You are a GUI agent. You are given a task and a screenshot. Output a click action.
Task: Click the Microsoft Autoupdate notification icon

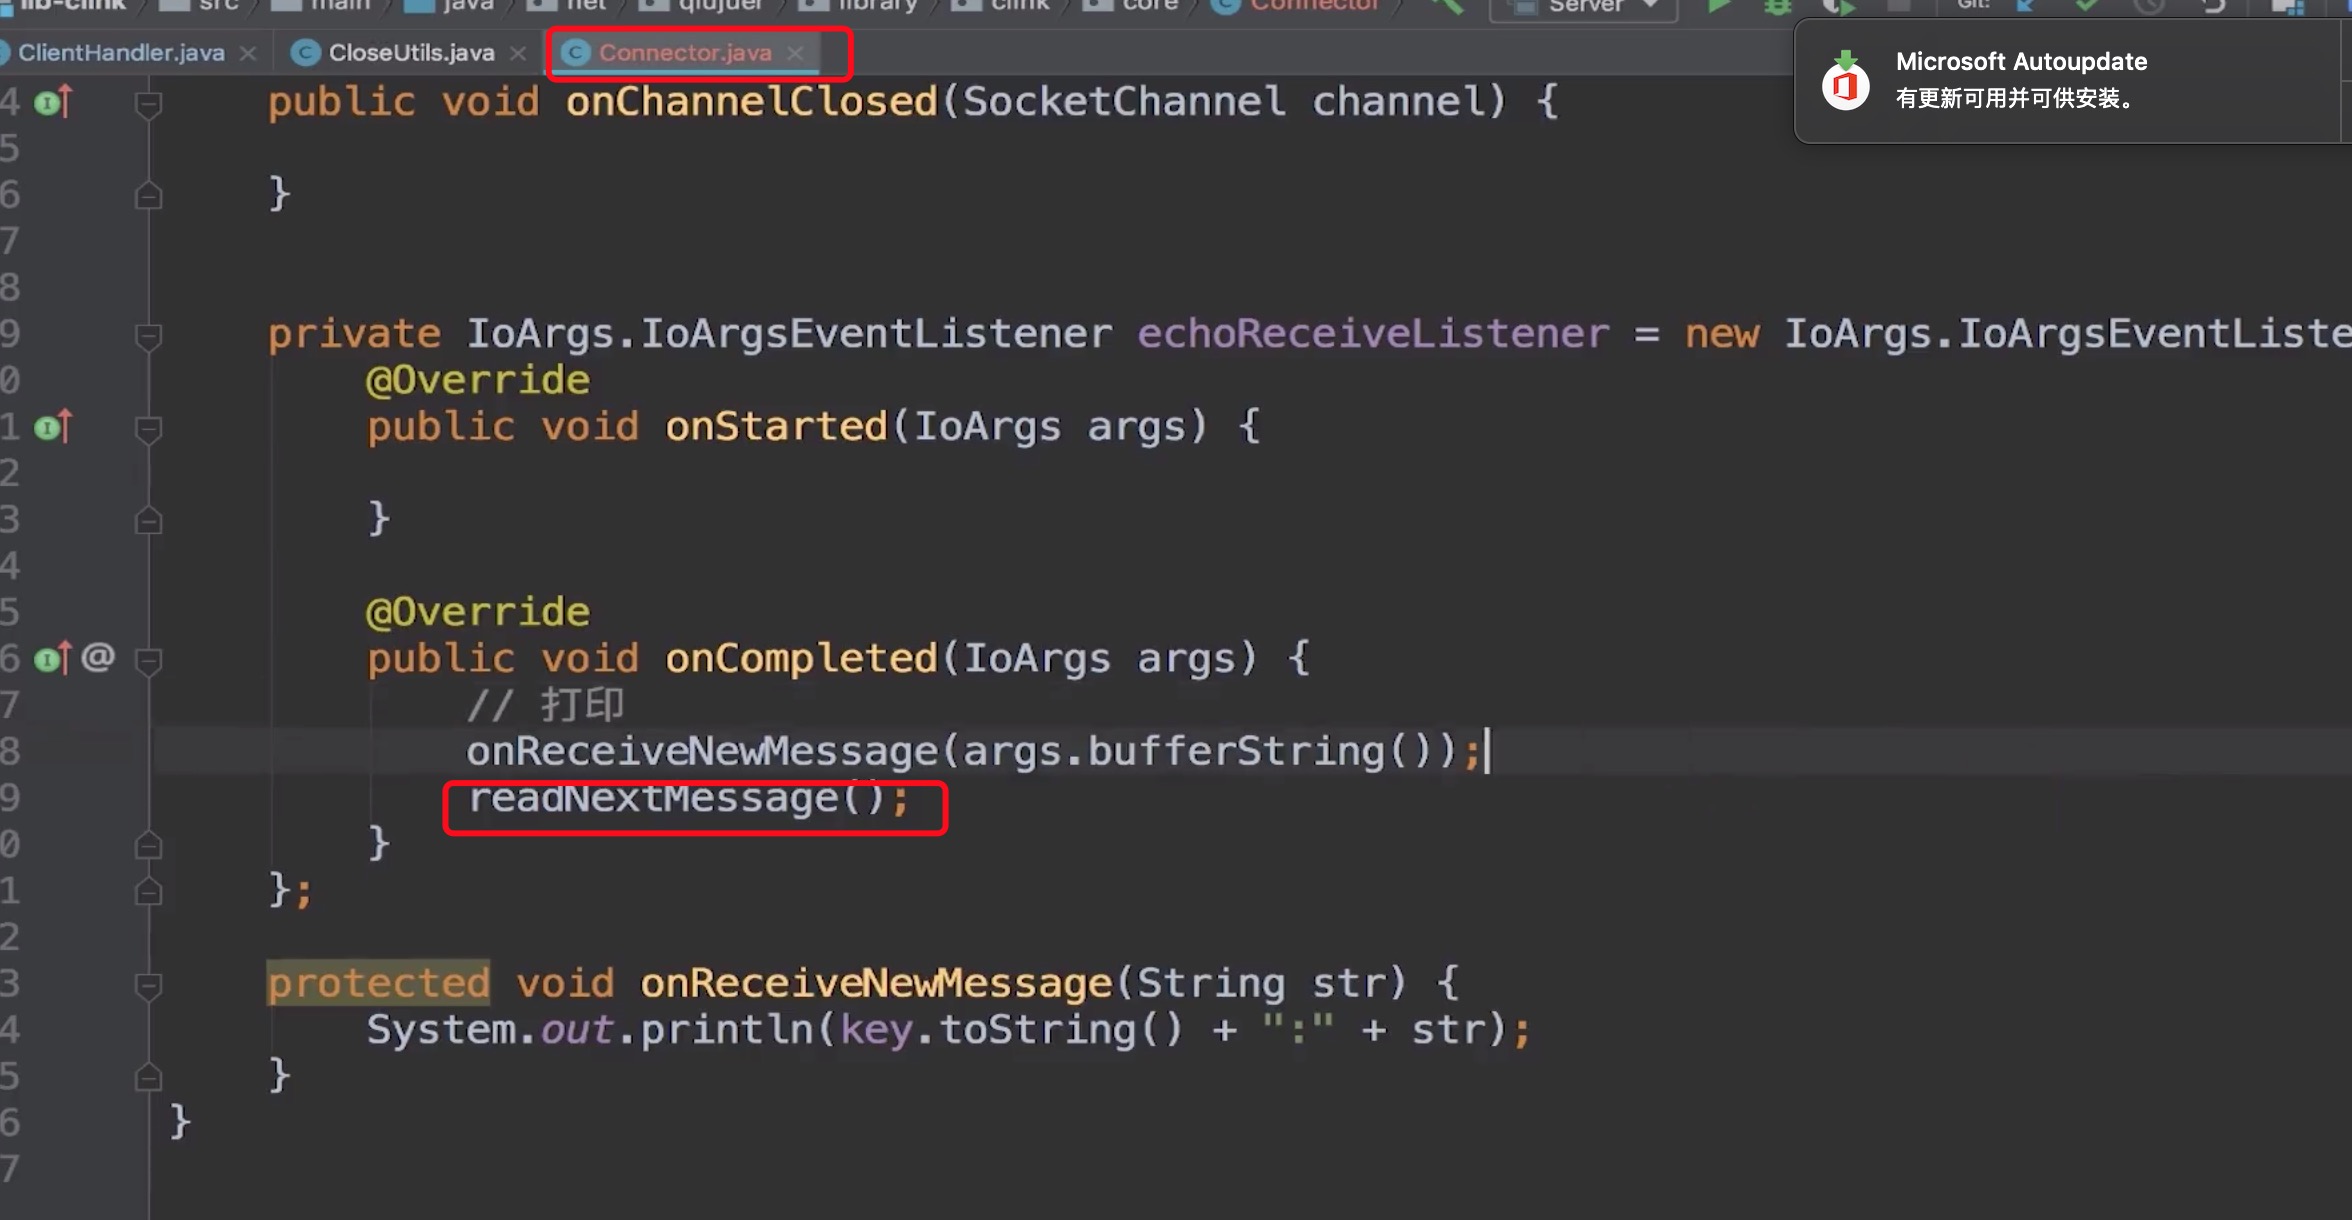(1845, 83)
